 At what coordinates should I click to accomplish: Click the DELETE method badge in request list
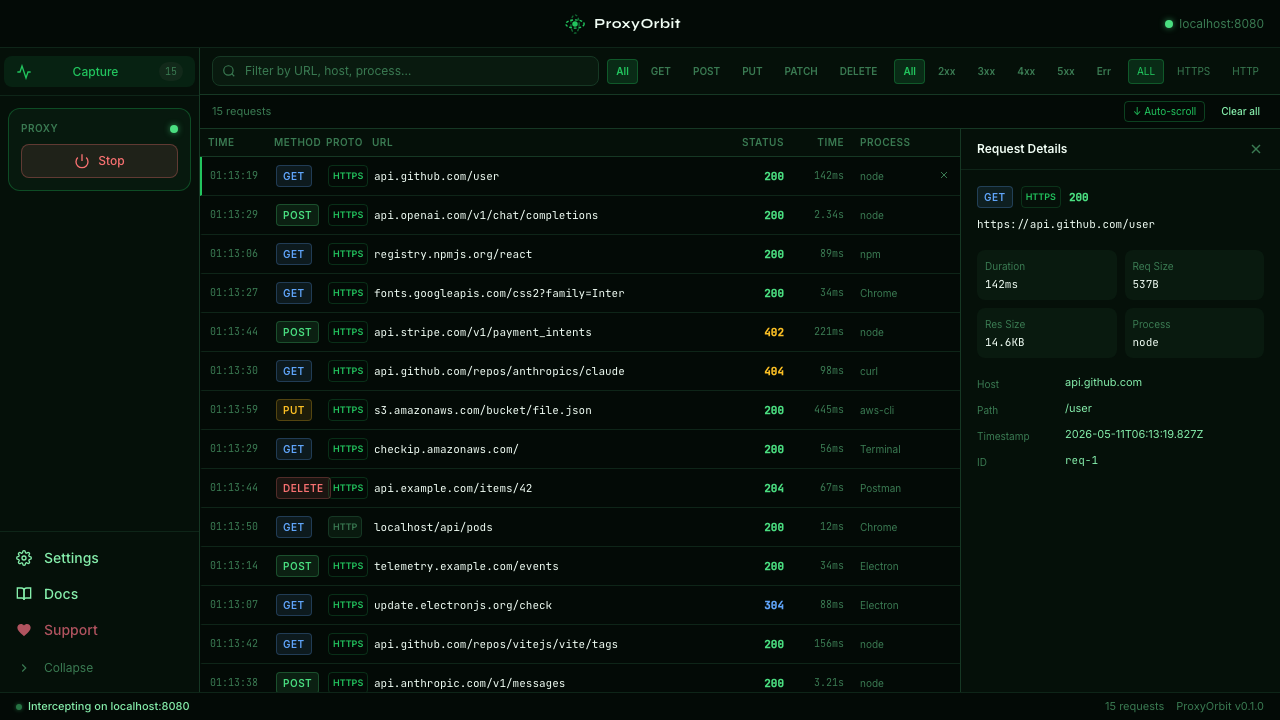coord(303,488)
